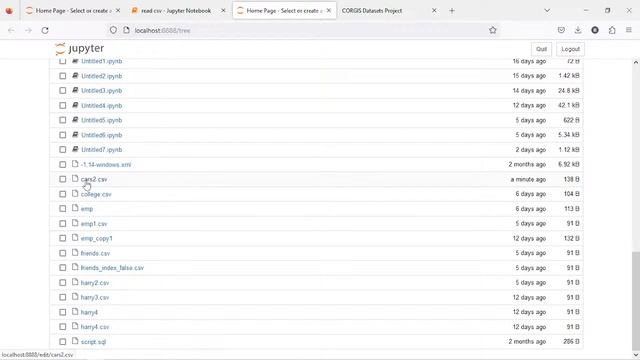Click the Logout button
This screenshot has width=640, height=360.
[x=570, y=49]
